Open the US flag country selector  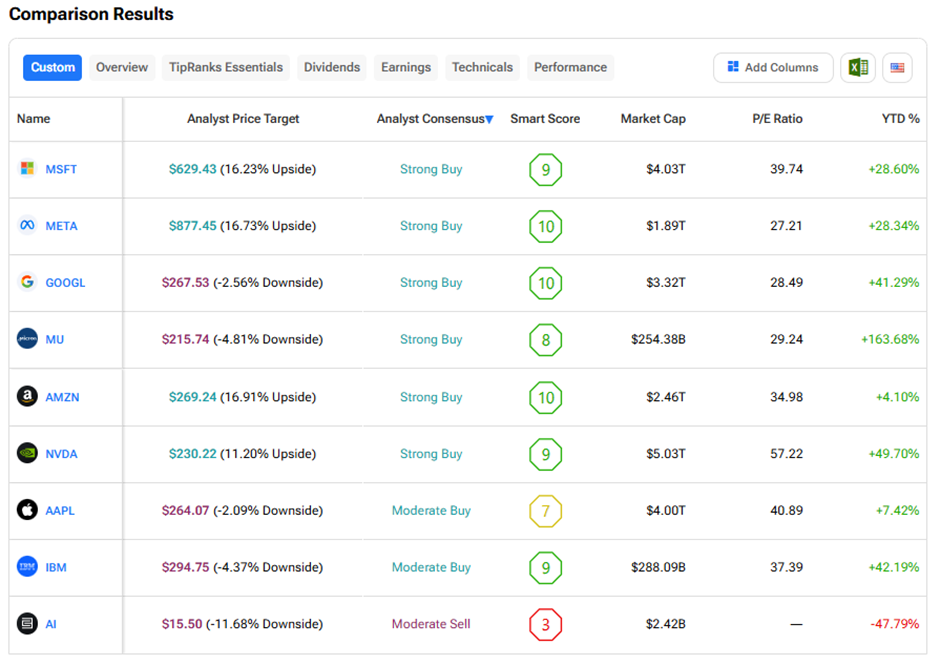coord(897,68)
